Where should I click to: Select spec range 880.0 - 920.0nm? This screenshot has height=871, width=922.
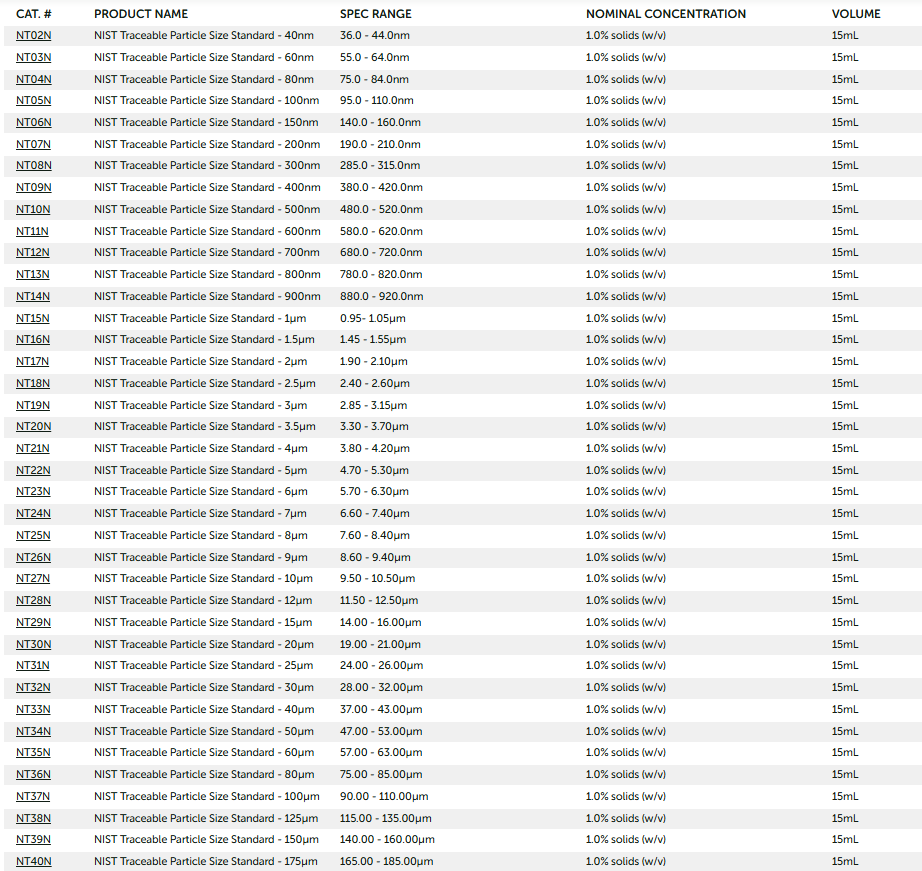click(381, 296)
